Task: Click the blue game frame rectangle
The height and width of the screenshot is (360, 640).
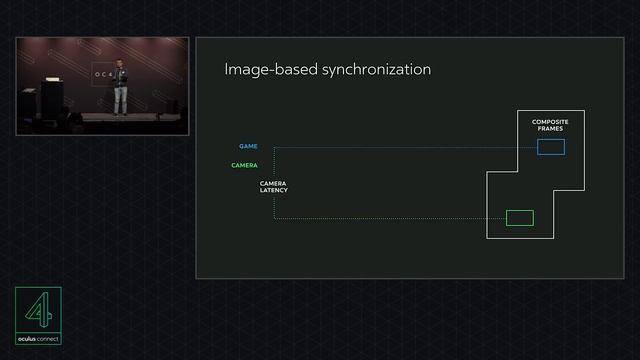Action: click(x=551, y=147)
